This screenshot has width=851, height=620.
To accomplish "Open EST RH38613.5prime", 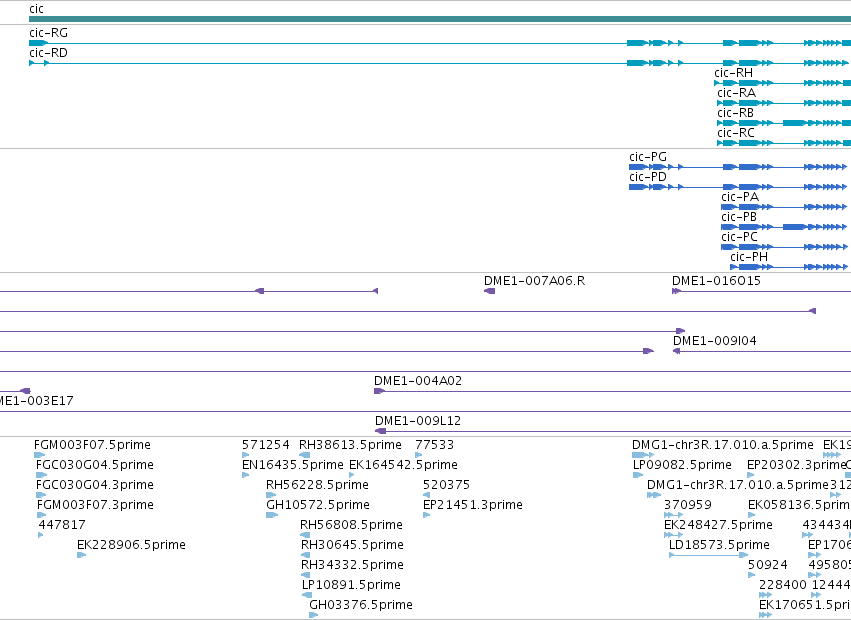I will pos(351,445).
